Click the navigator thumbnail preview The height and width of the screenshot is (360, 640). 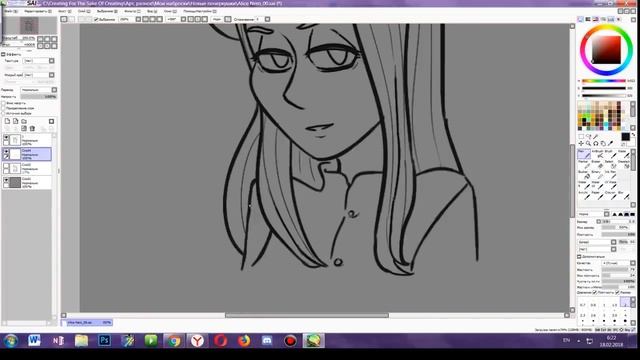pos(29,26)
